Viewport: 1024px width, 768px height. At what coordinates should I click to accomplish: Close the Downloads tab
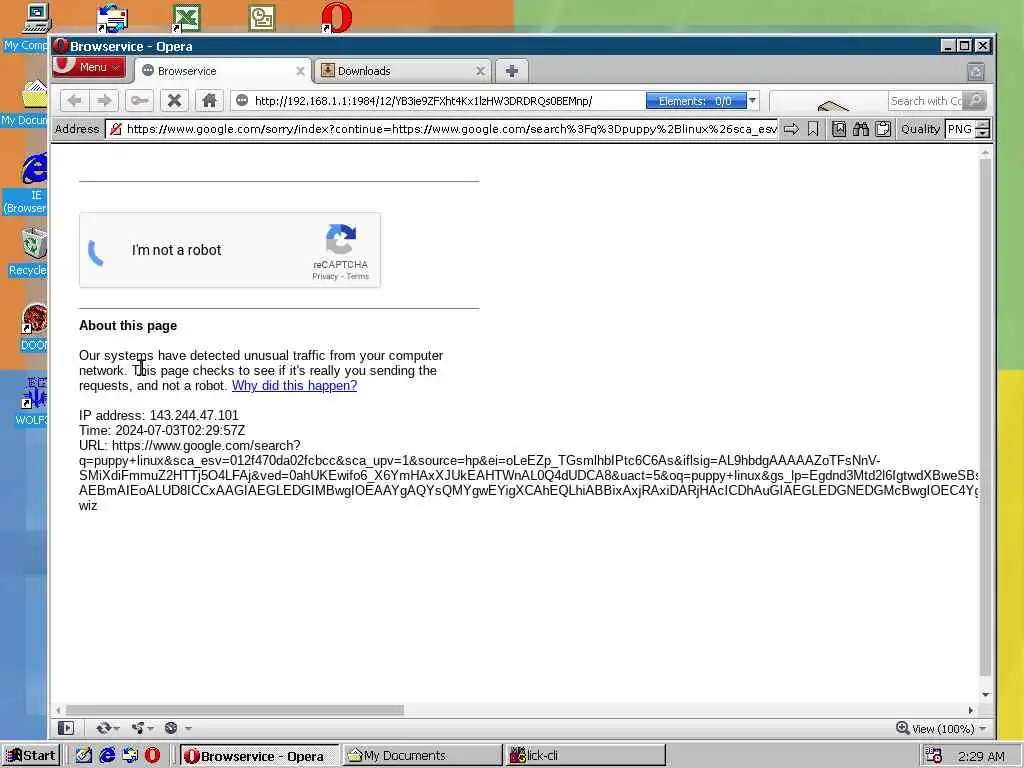(480, 71)
